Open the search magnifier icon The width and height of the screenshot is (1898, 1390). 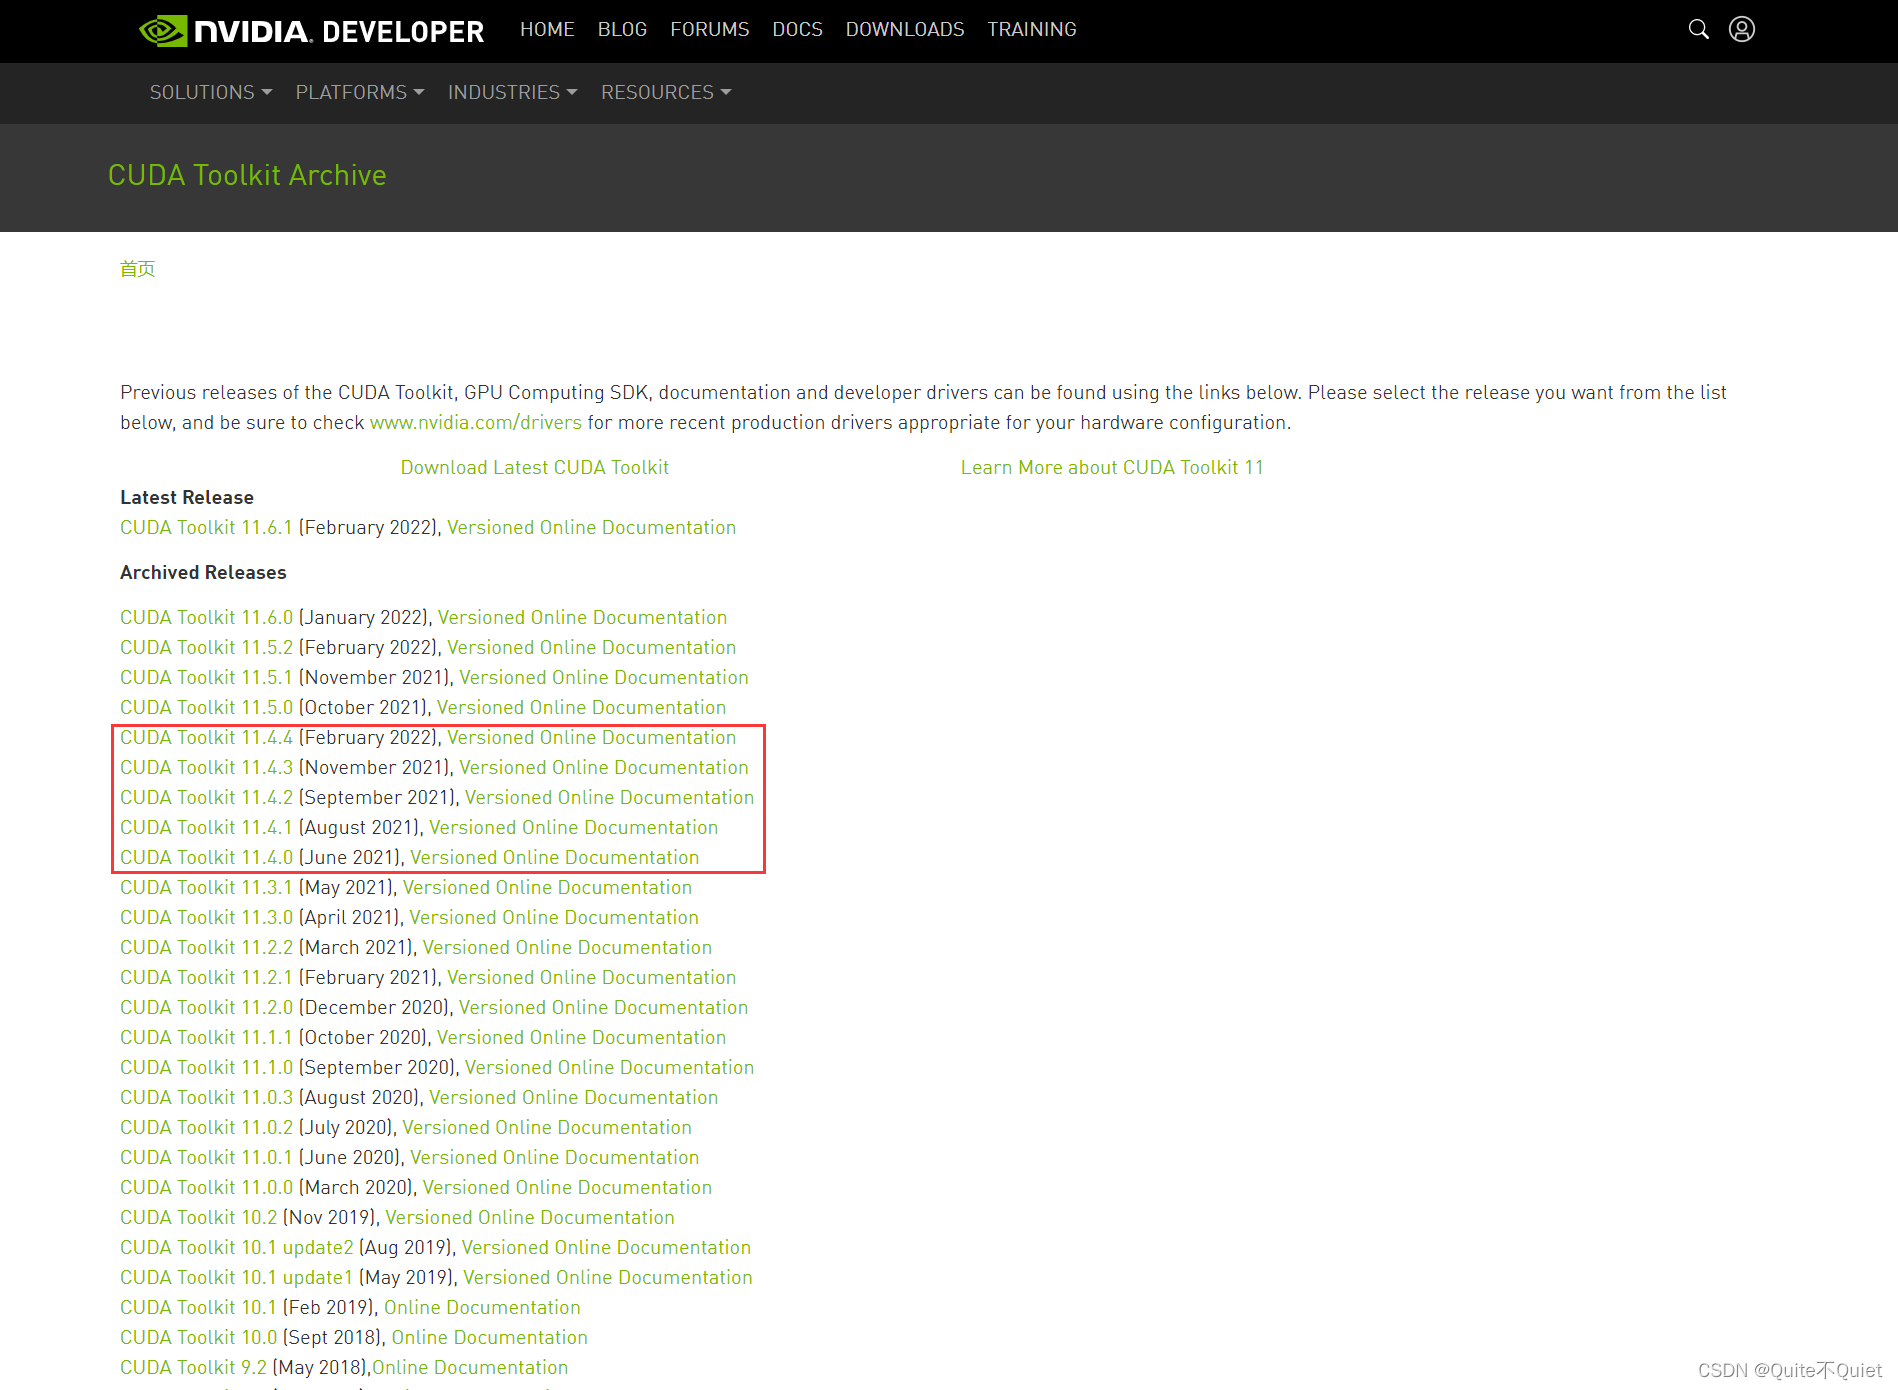point(1698,29)
